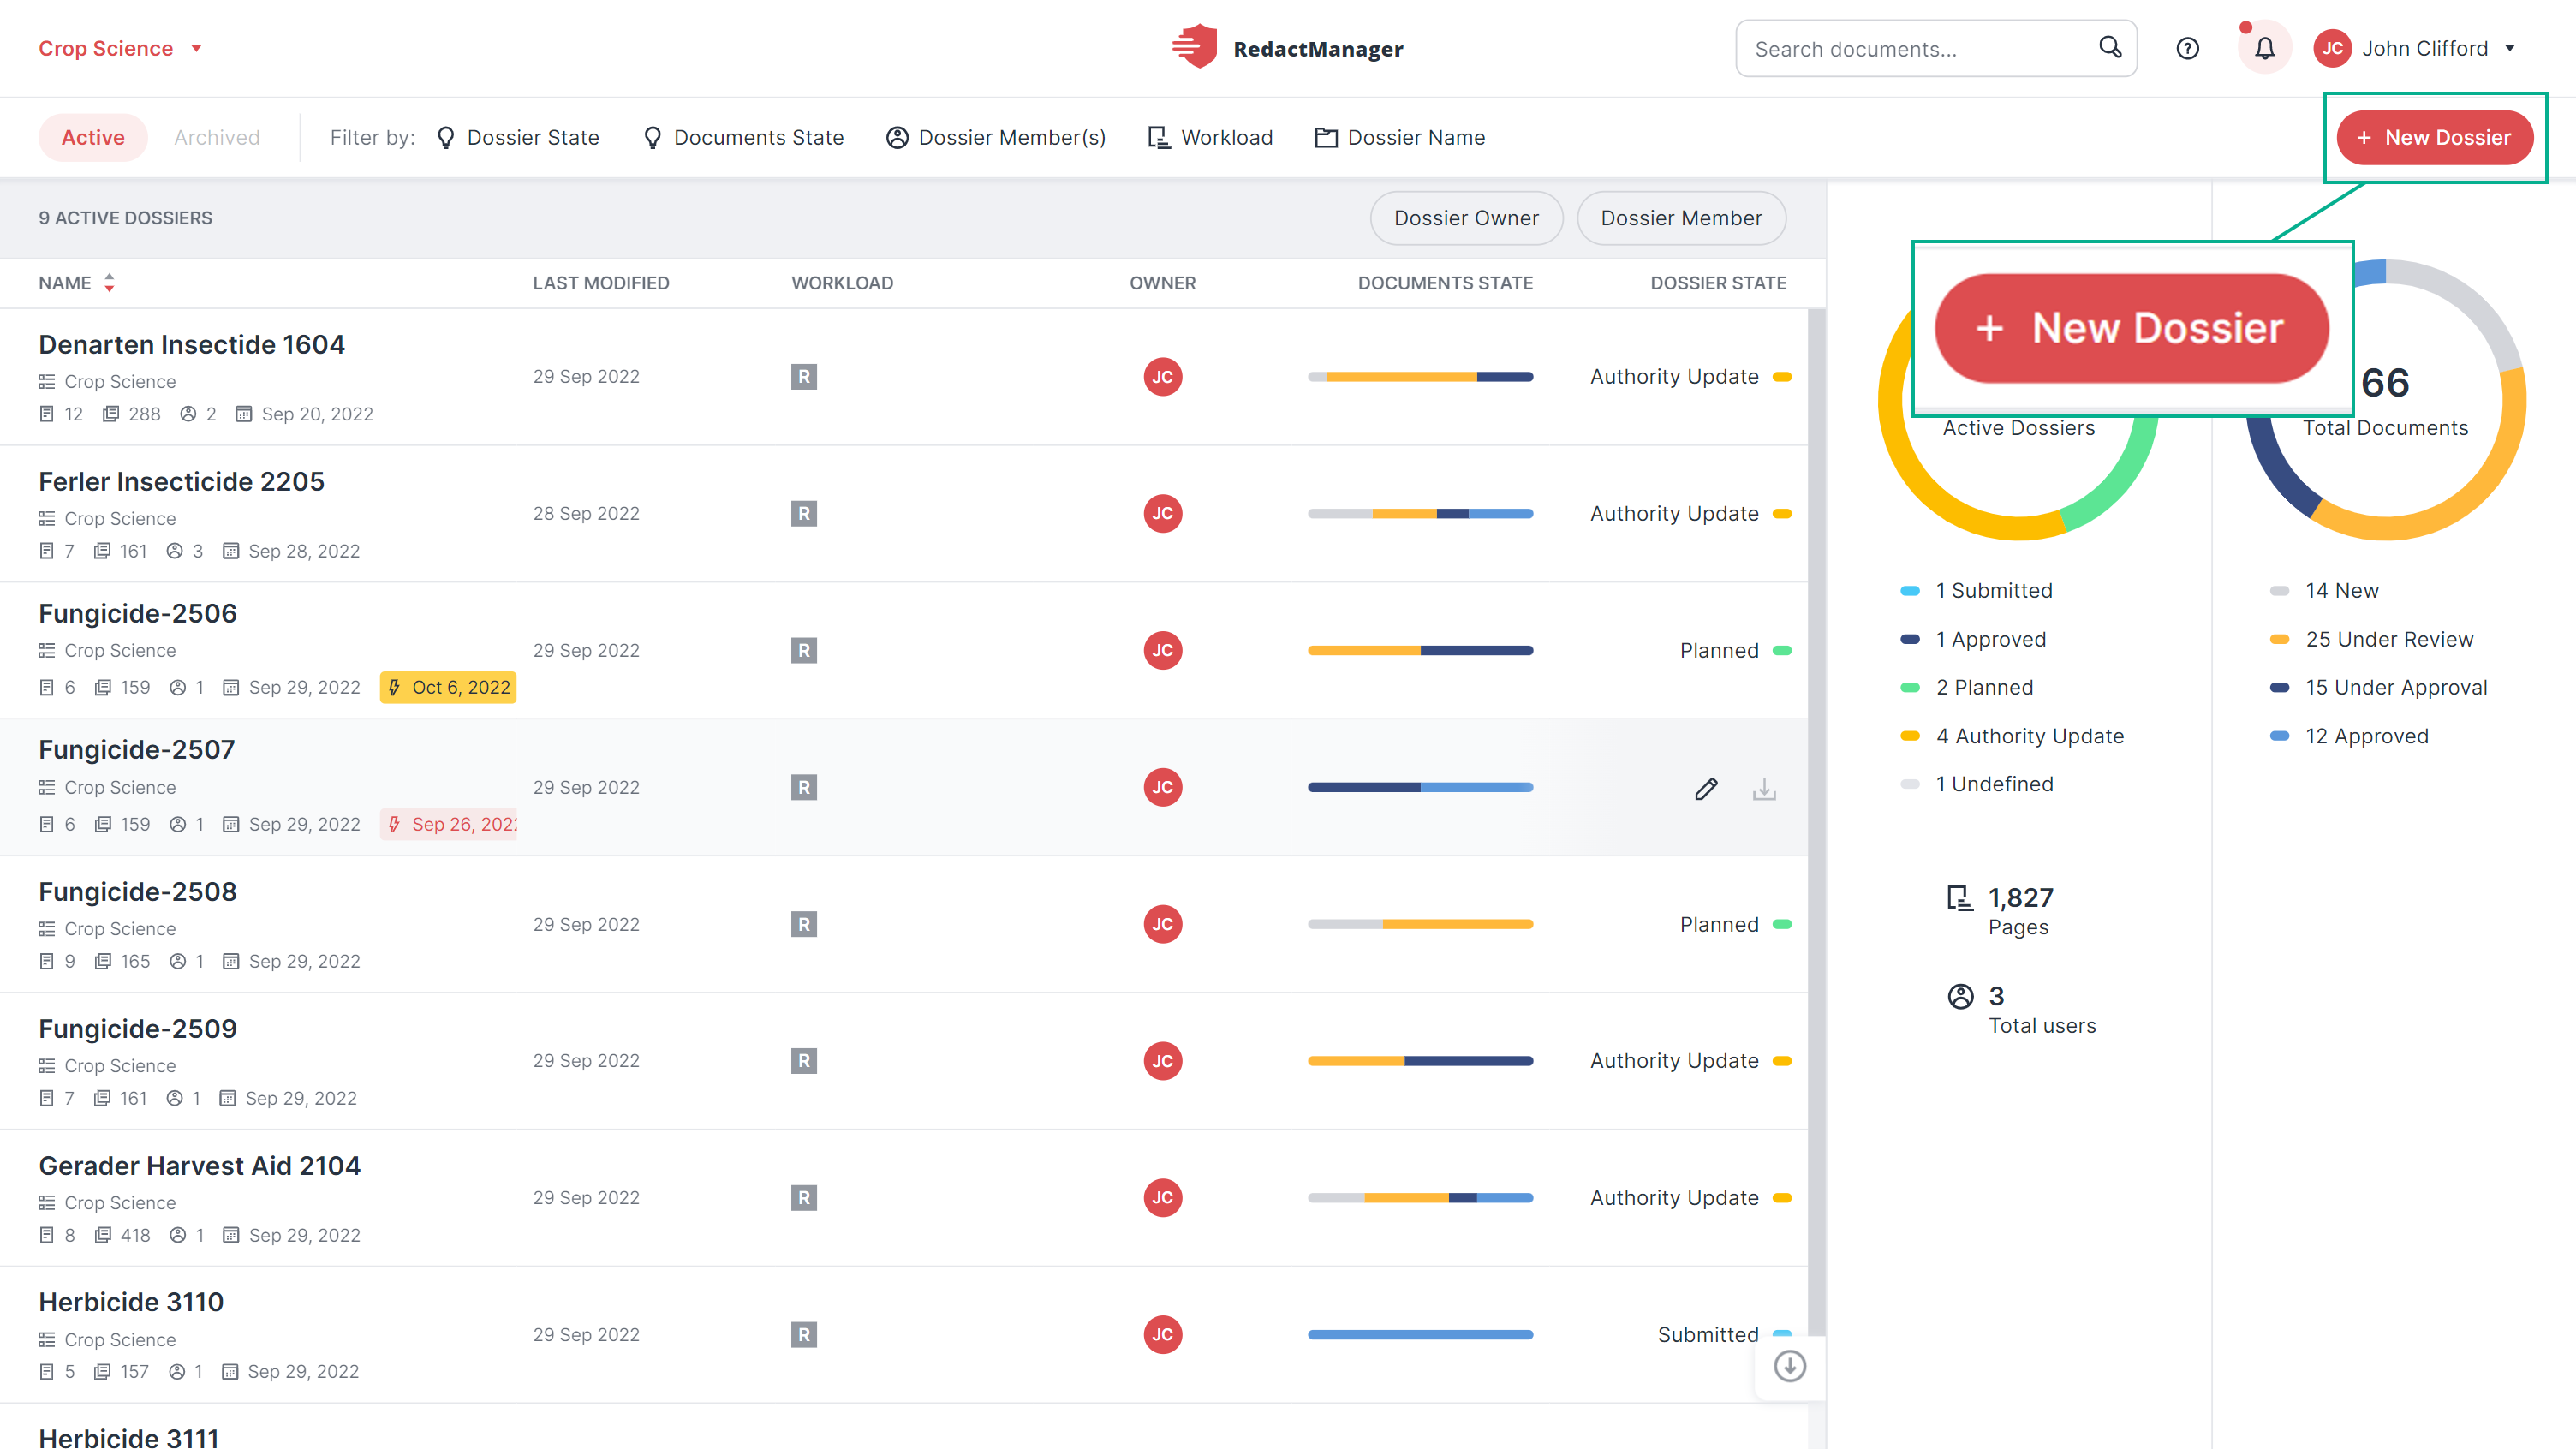Image resolution: width=2576 pixels, height=1449 pixels.
Task: Click the member count icon on Denarten row
Action: pyautogui.click(x=188, y=414)
